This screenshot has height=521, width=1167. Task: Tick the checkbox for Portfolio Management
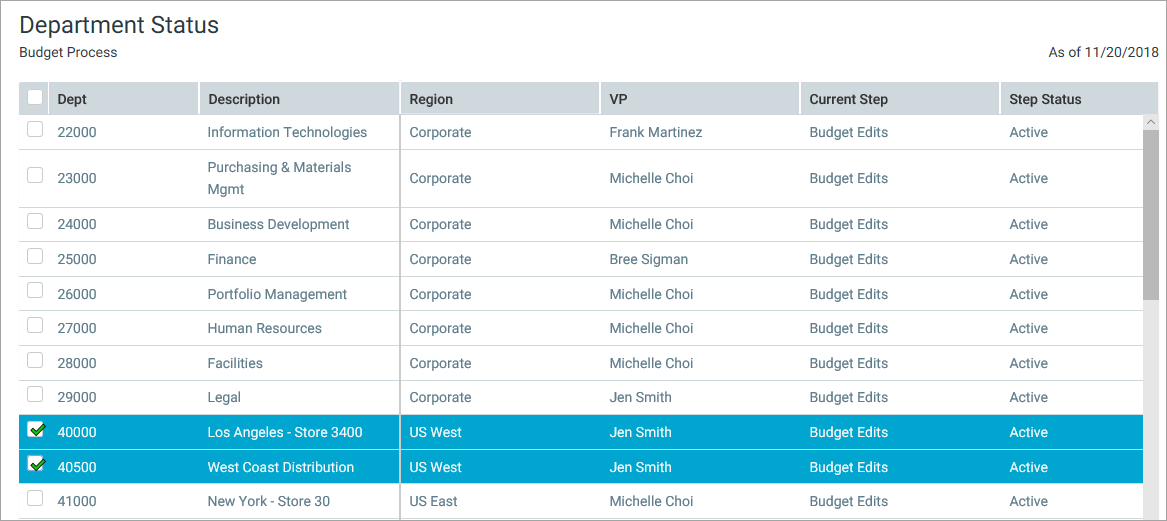[x=35, y=291]
